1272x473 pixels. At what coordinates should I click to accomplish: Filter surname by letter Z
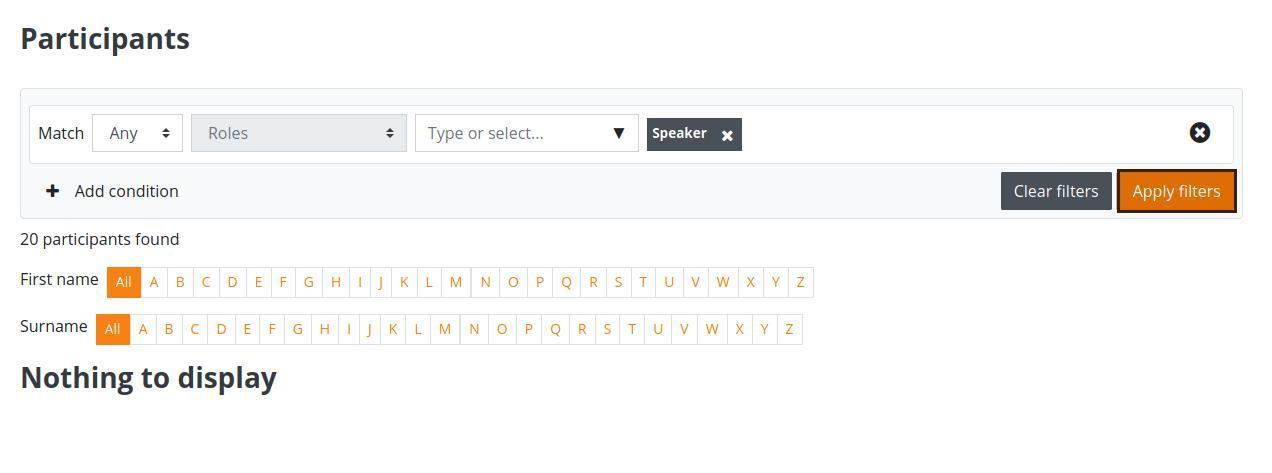point(789,329)
